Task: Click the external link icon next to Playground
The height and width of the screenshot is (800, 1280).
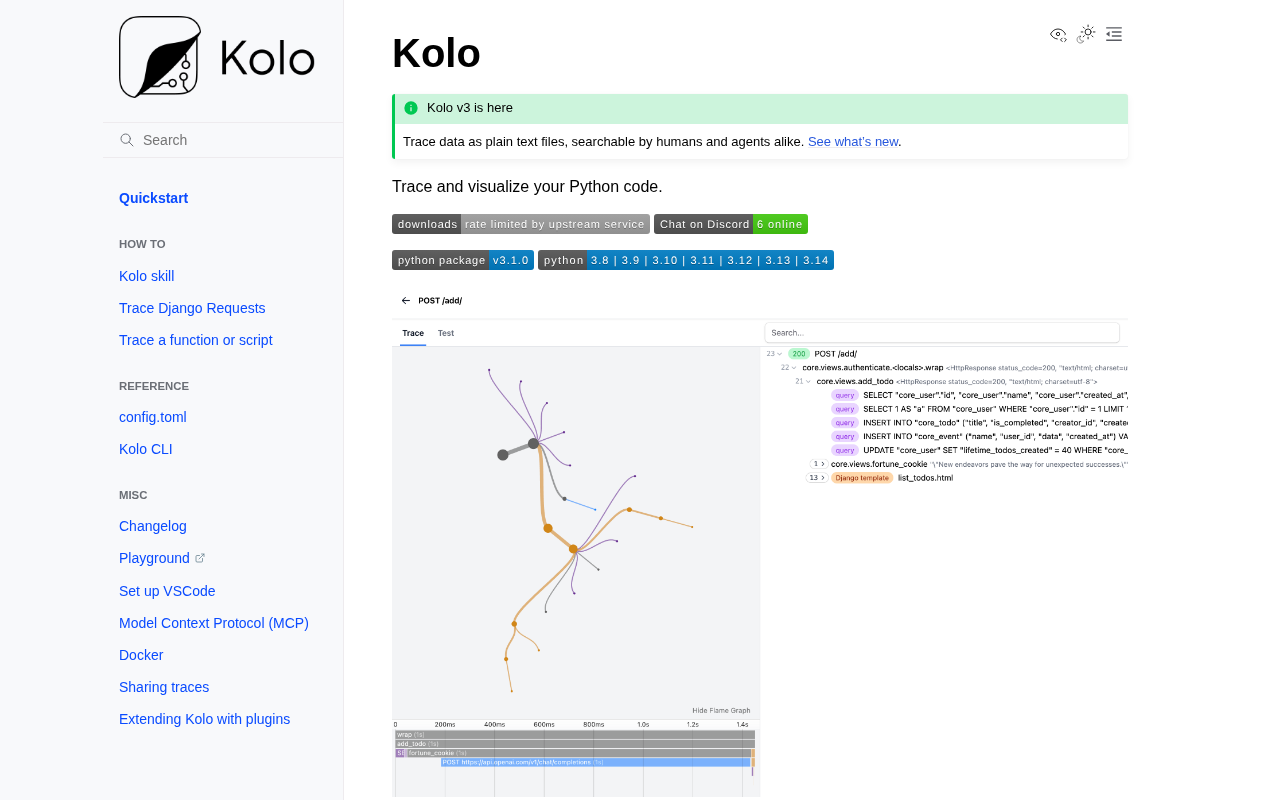Action: pos(200,558)
